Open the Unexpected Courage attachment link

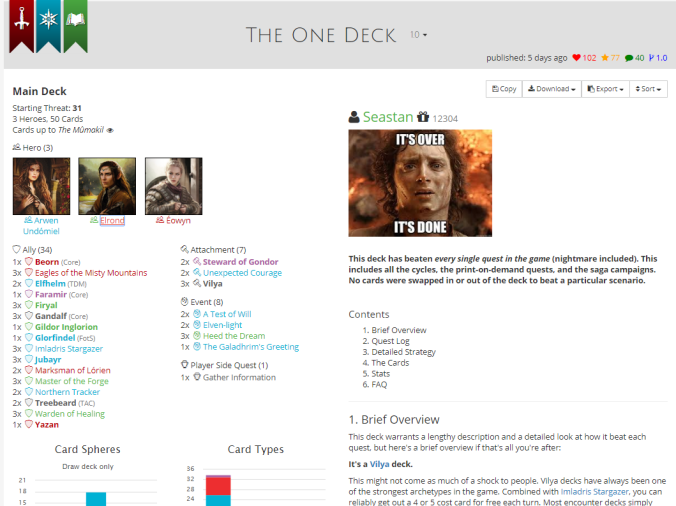point(242,273)
